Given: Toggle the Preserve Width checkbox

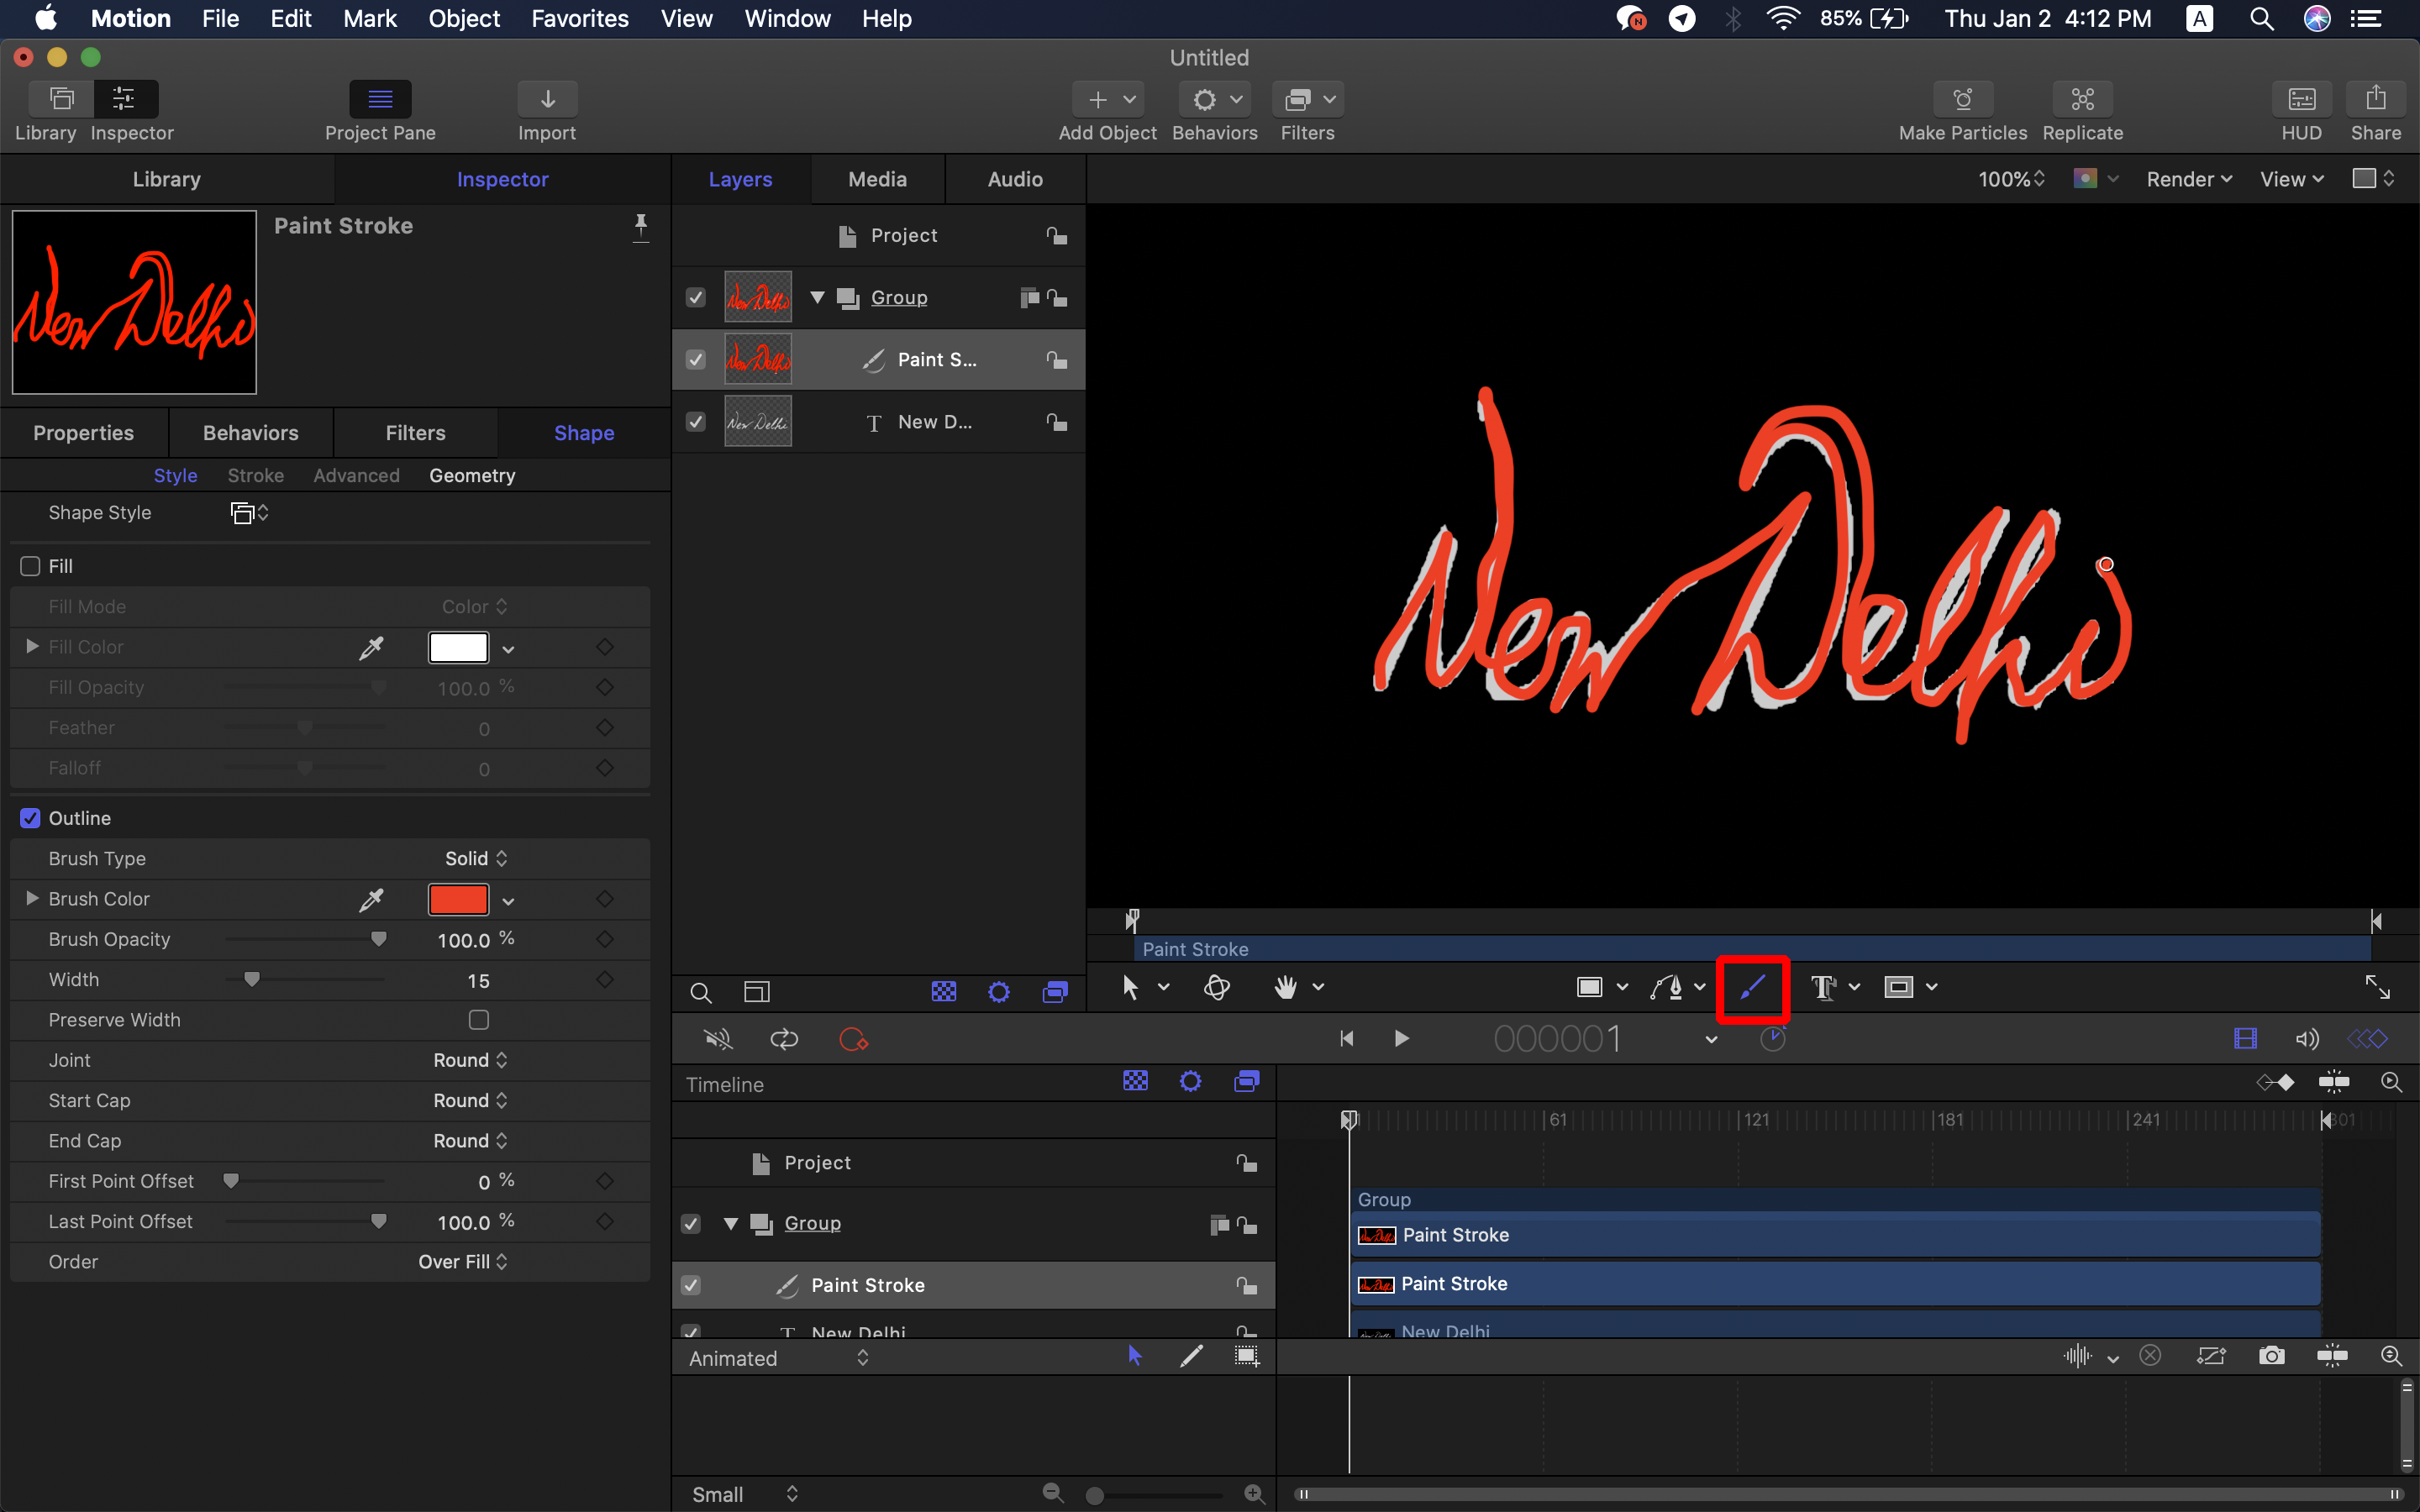Looking at the screenshot, I should tap(479, 1020).
